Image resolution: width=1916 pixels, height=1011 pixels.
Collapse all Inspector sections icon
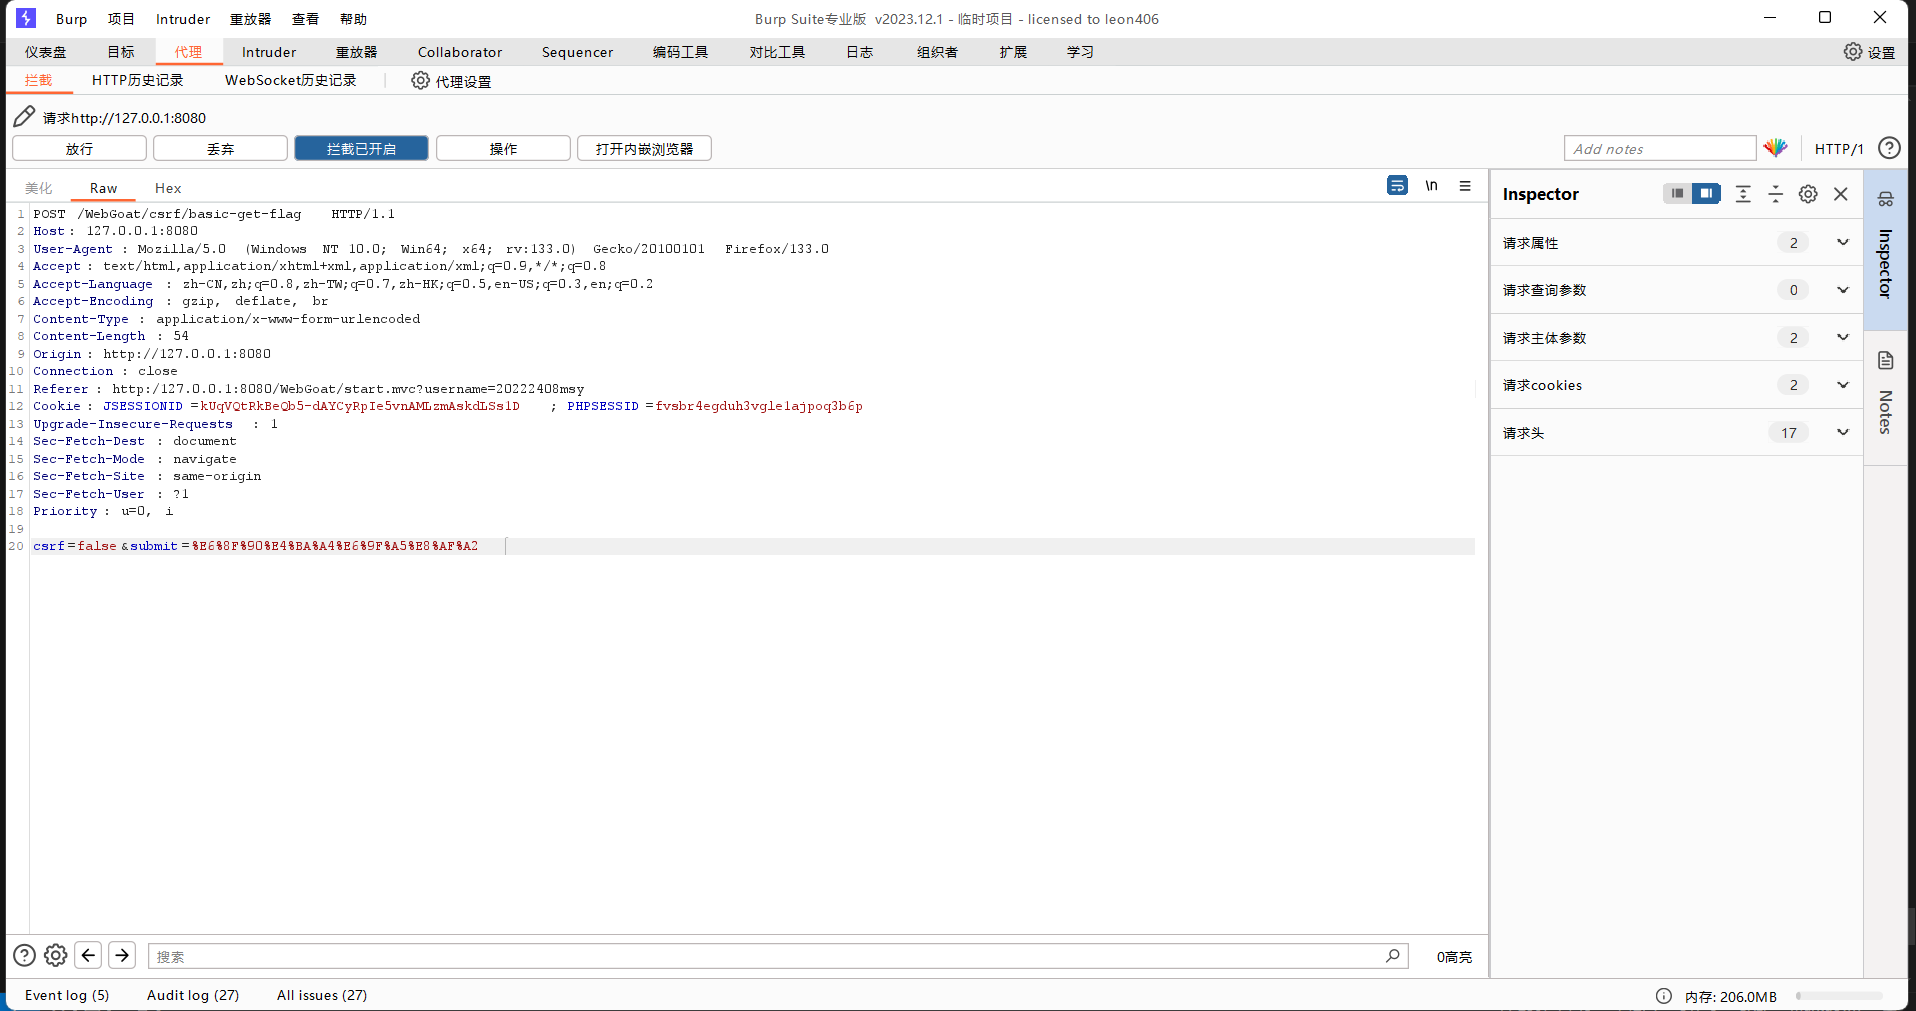pos(1776,194)
